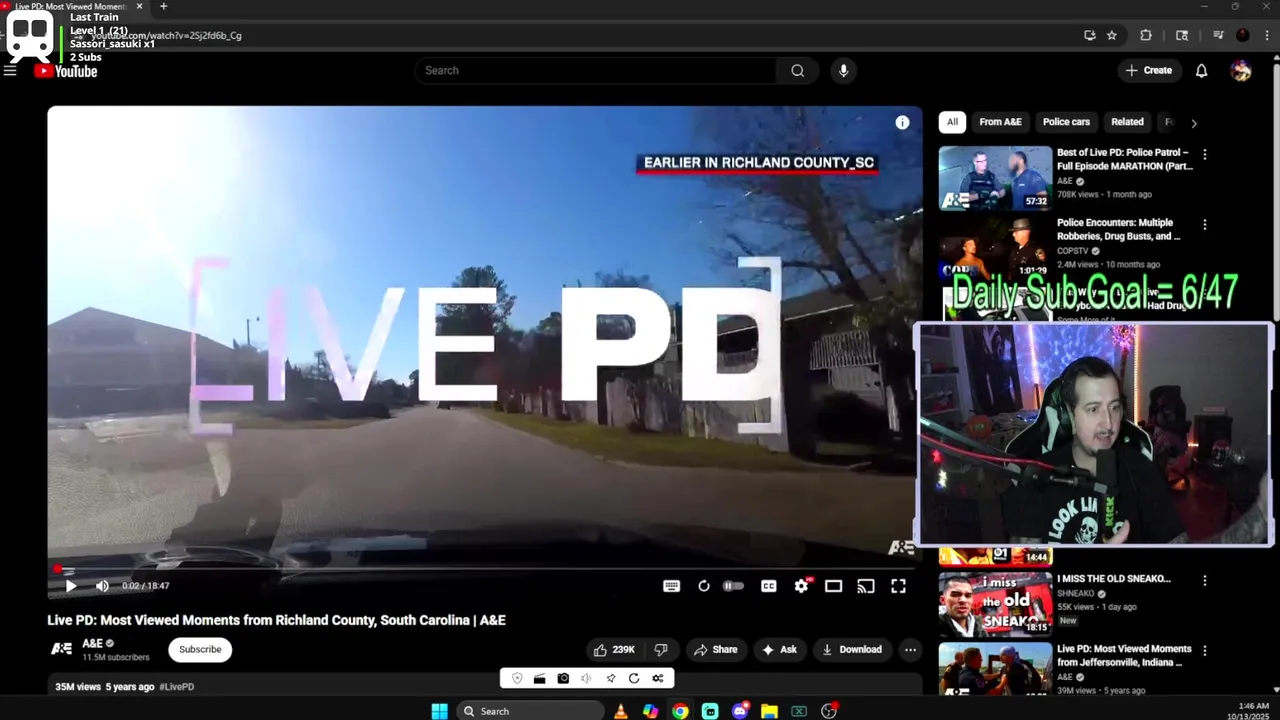The width and height of the screenshot is (1280, 720).
Task: Open a new browser tab
Action: point(163,6)
